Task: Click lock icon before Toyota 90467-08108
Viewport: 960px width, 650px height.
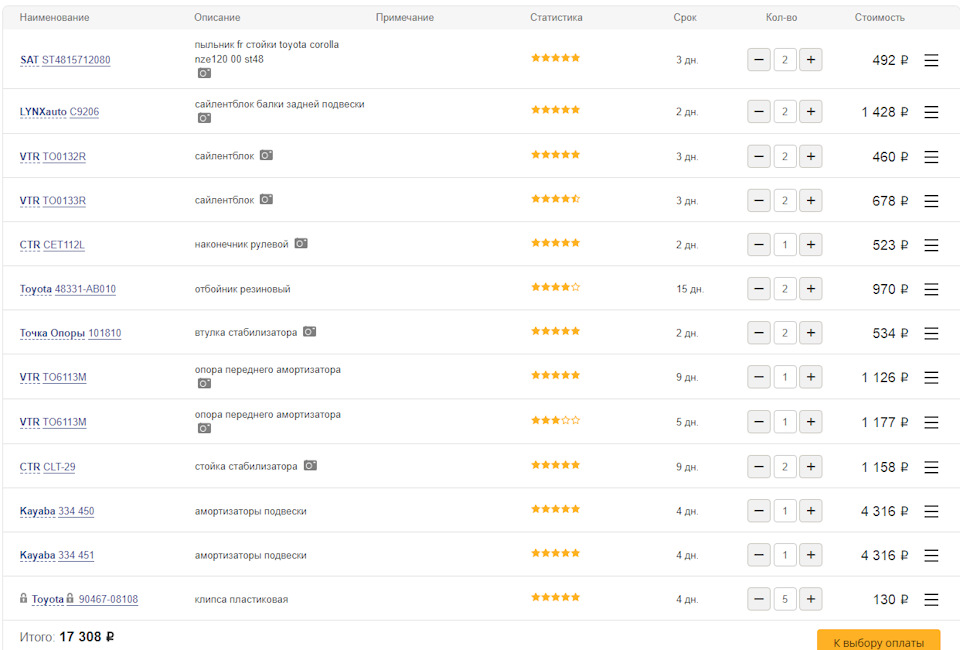Action: (23, 598)
